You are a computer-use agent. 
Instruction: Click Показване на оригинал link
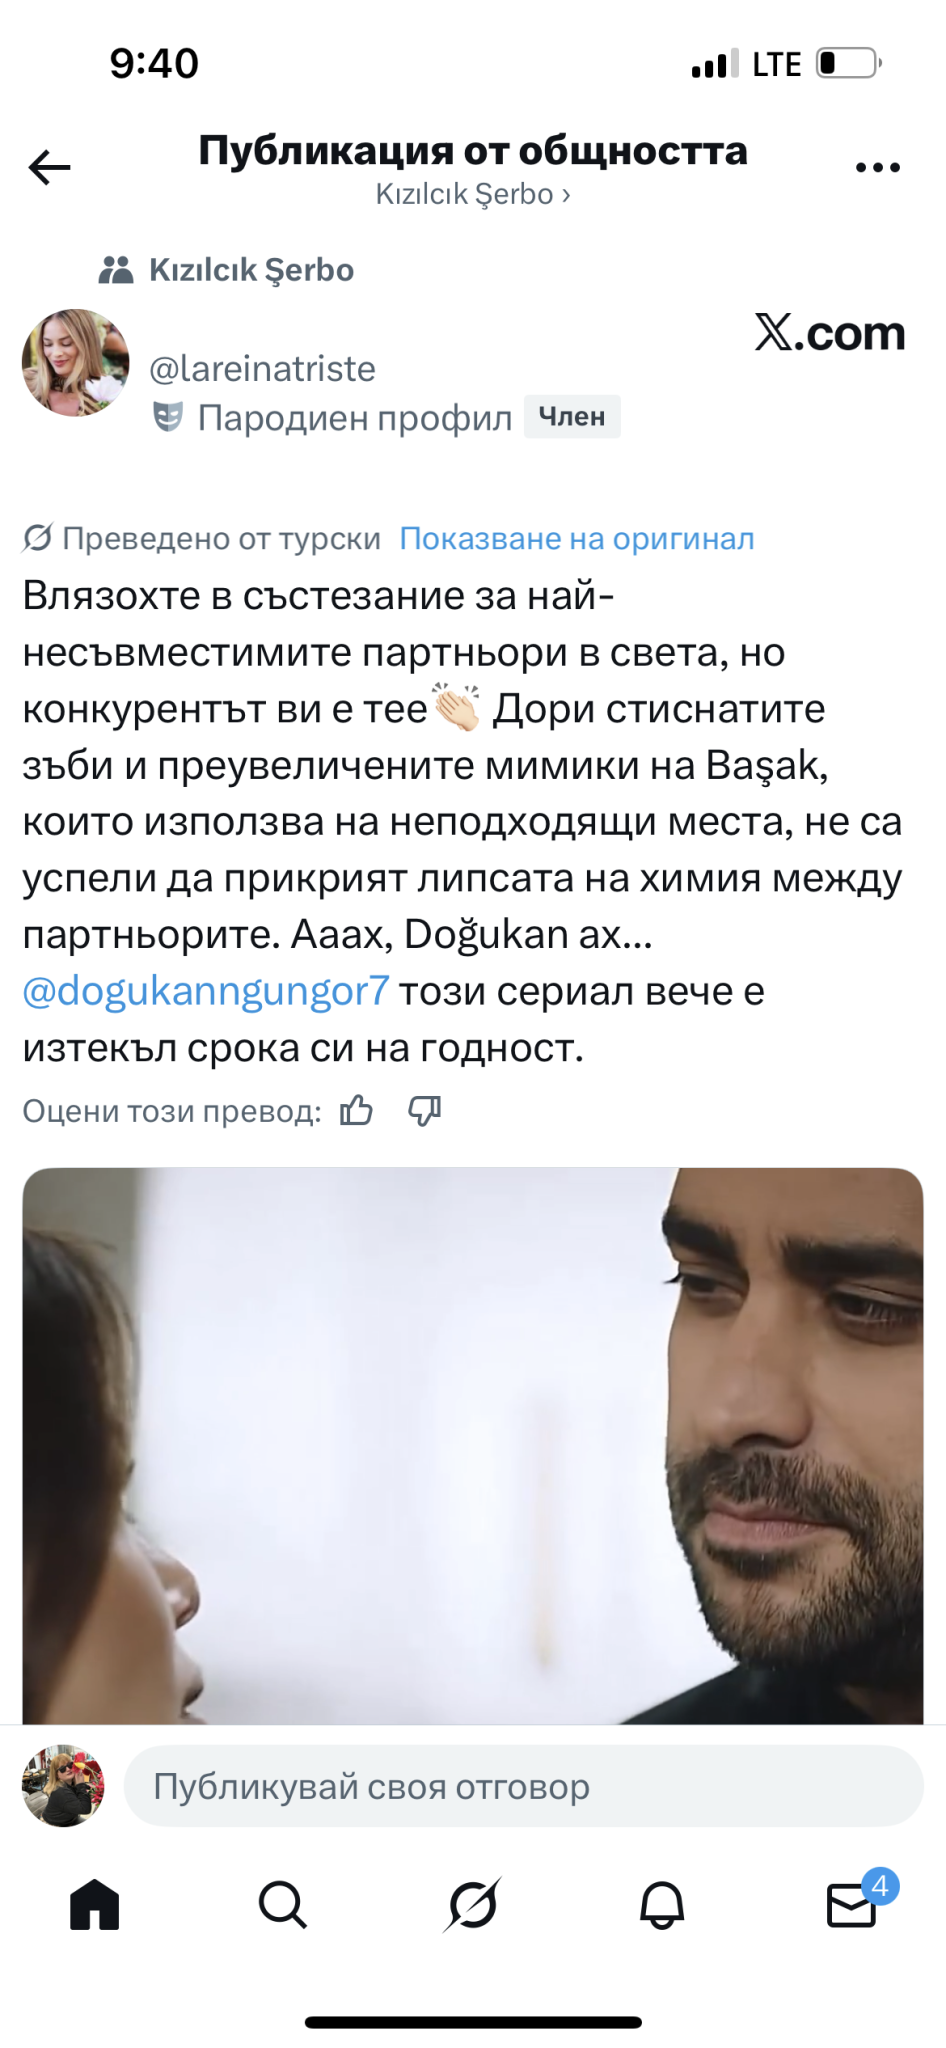tap(577, 538)
